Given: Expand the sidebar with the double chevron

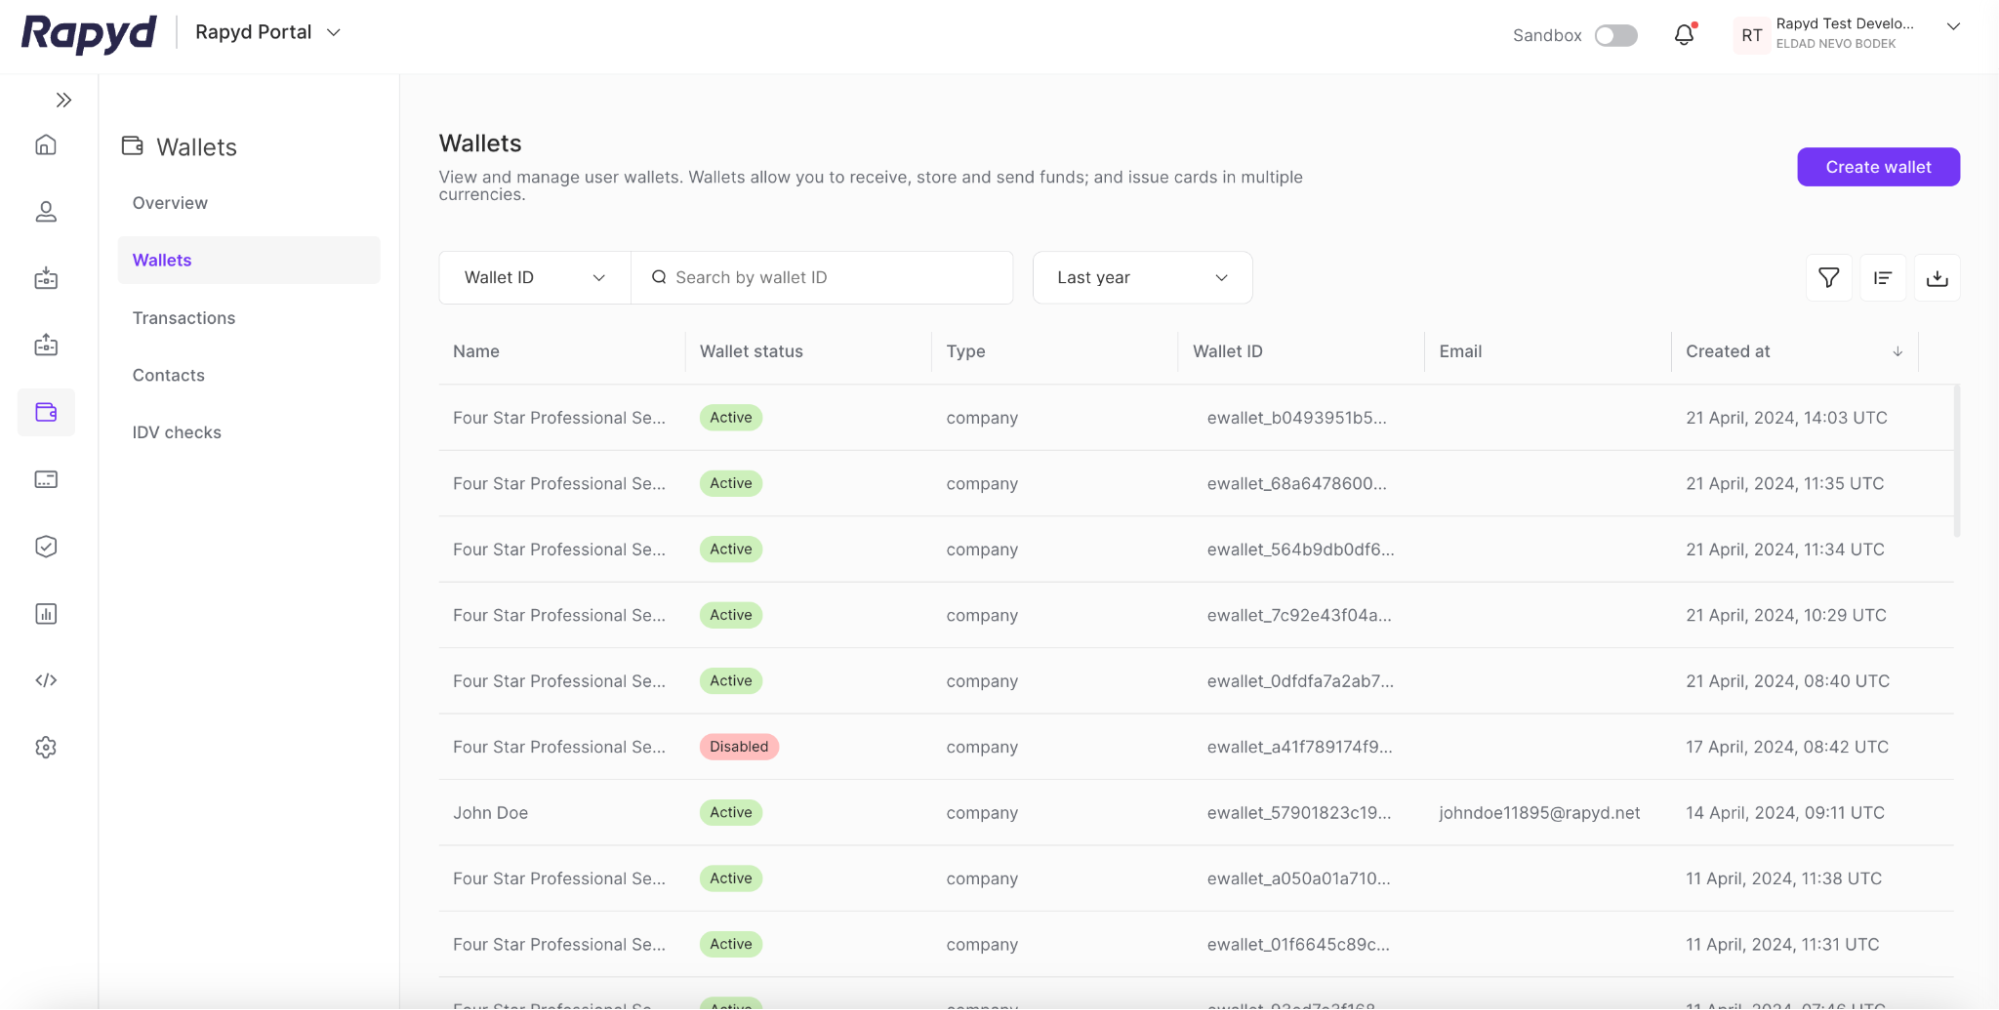Looking at the screenshot, I should (64, 100).
